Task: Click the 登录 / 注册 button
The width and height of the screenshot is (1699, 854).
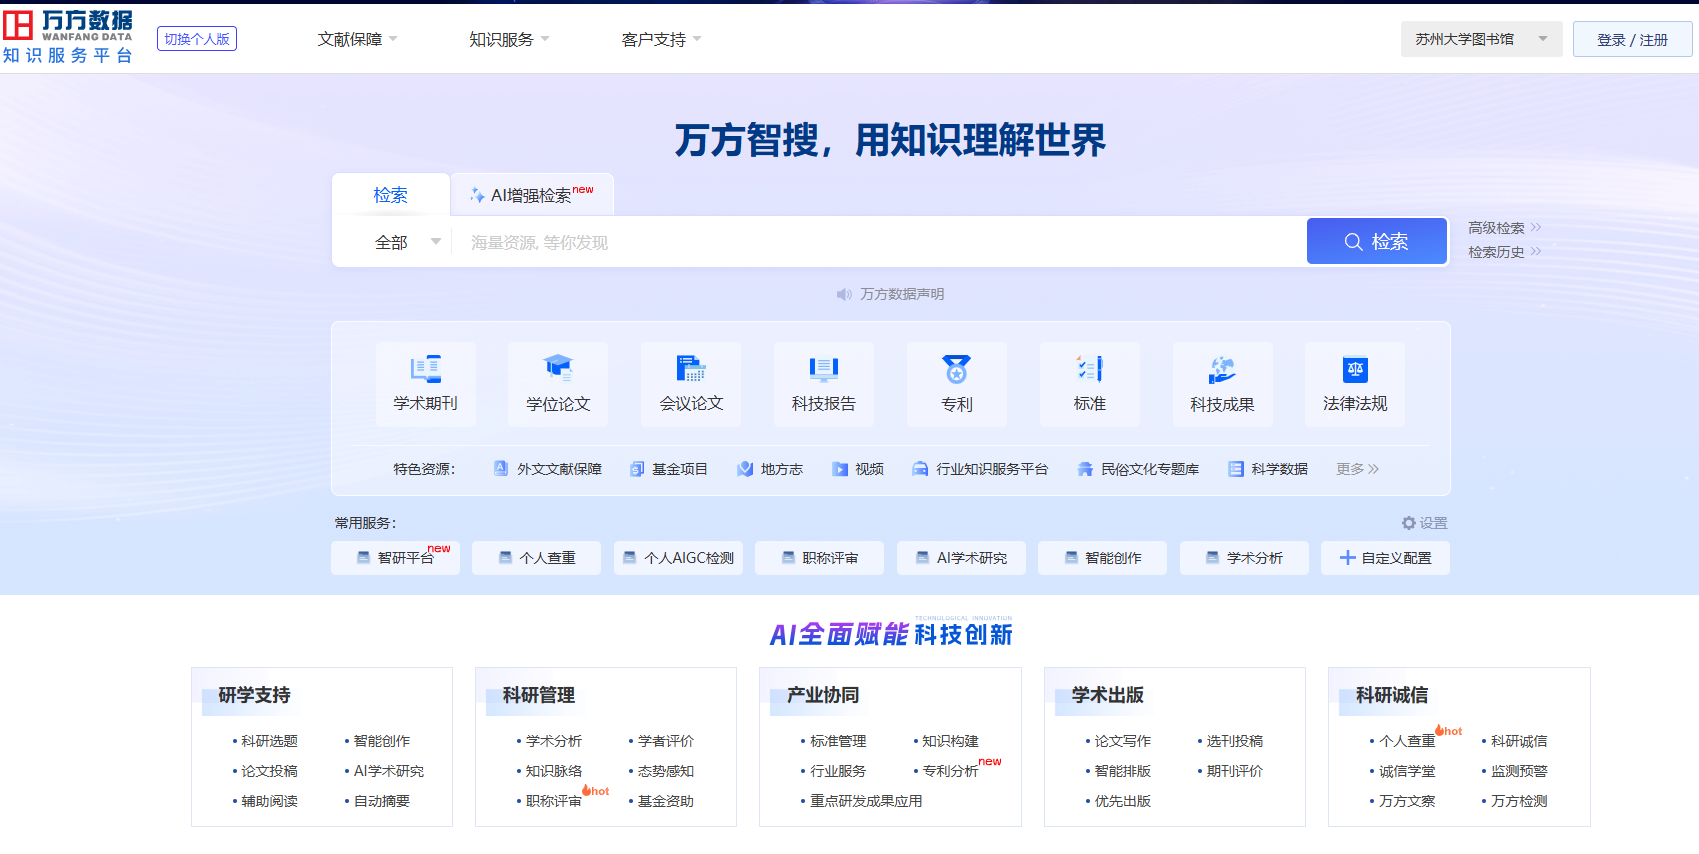Action: [x=1632, y=39]
